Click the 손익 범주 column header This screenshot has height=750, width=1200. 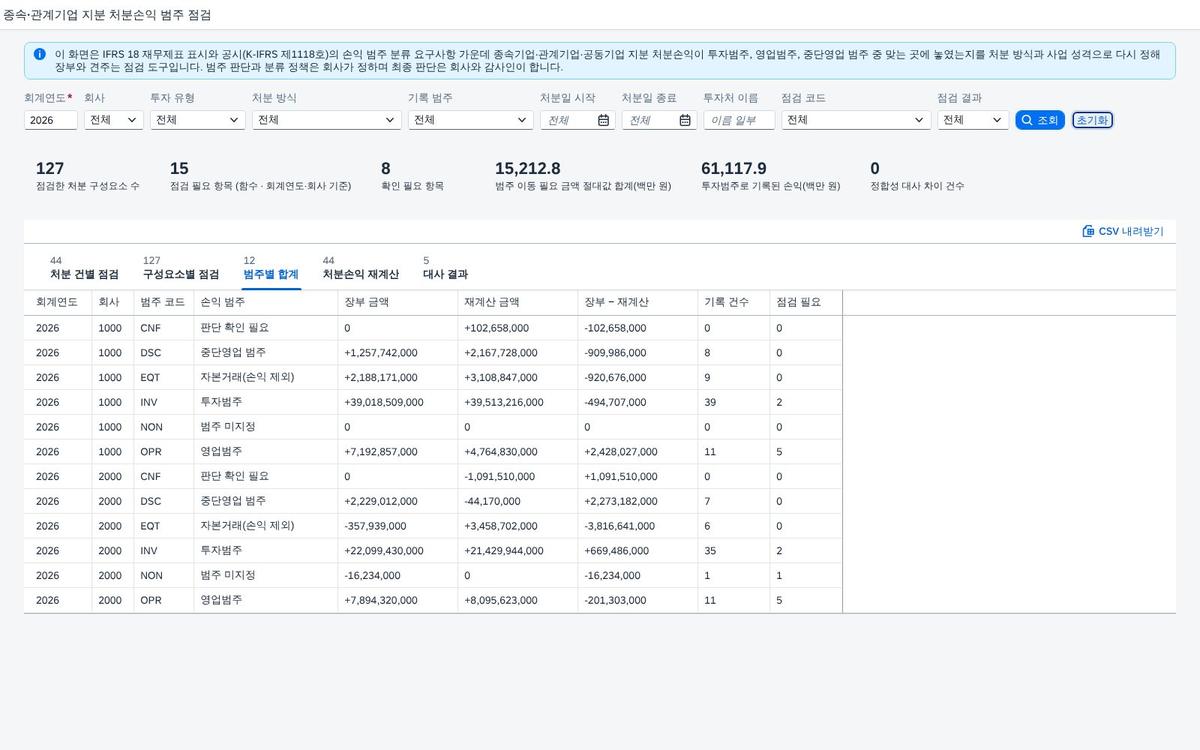266,302
